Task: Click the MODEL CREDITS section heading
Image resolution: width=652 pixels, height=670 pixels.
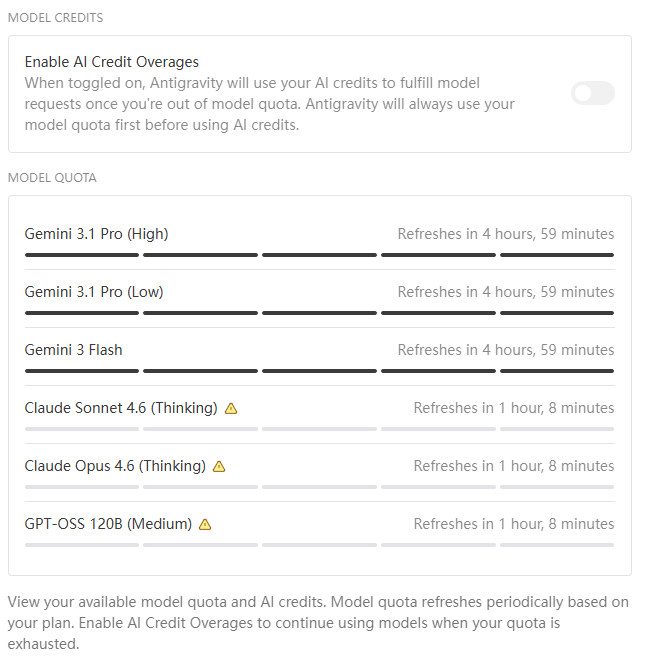Action: point(56,18)
